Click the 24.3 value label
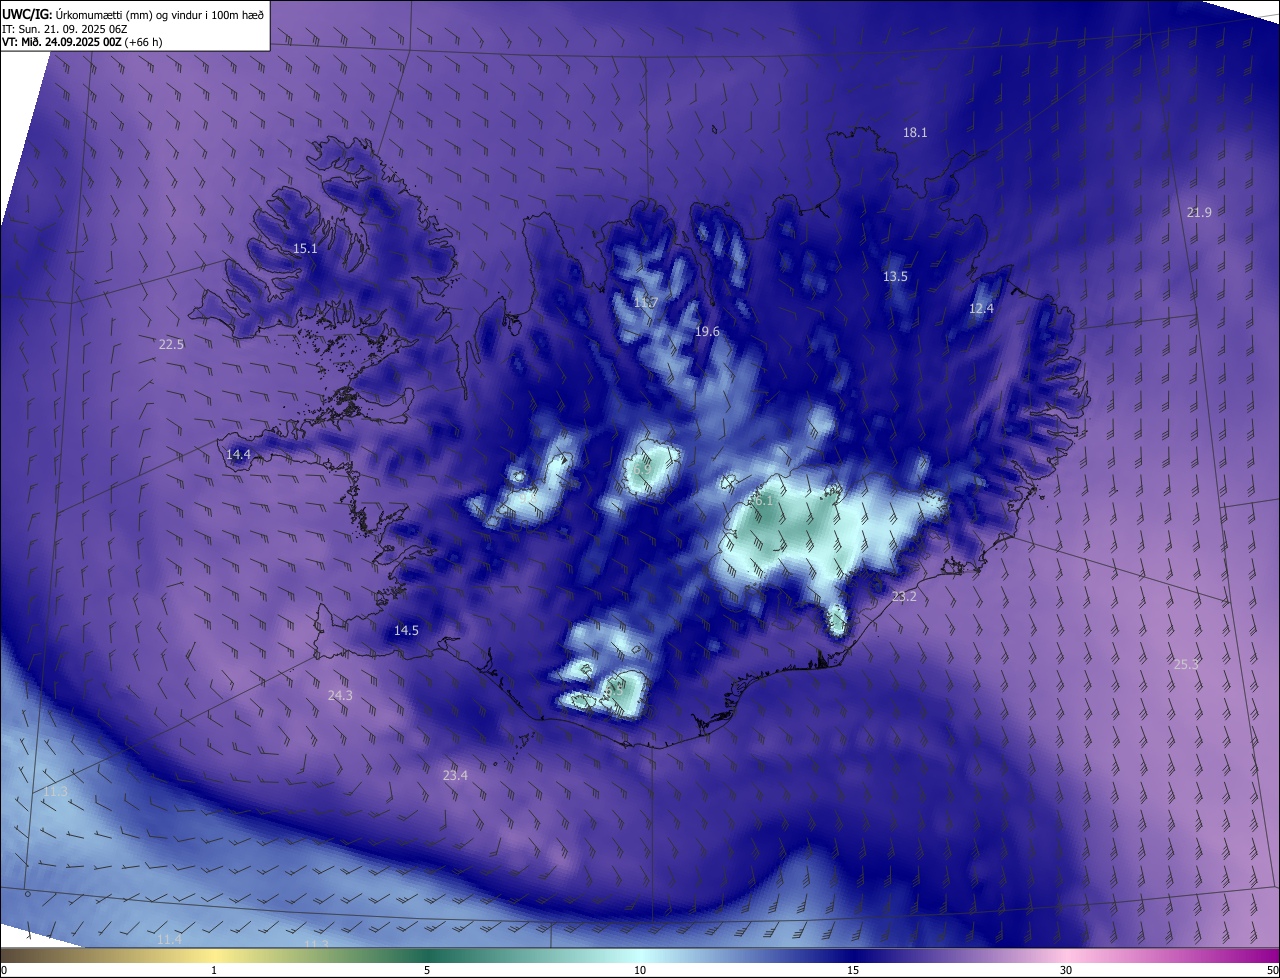 tap(340, 694)
